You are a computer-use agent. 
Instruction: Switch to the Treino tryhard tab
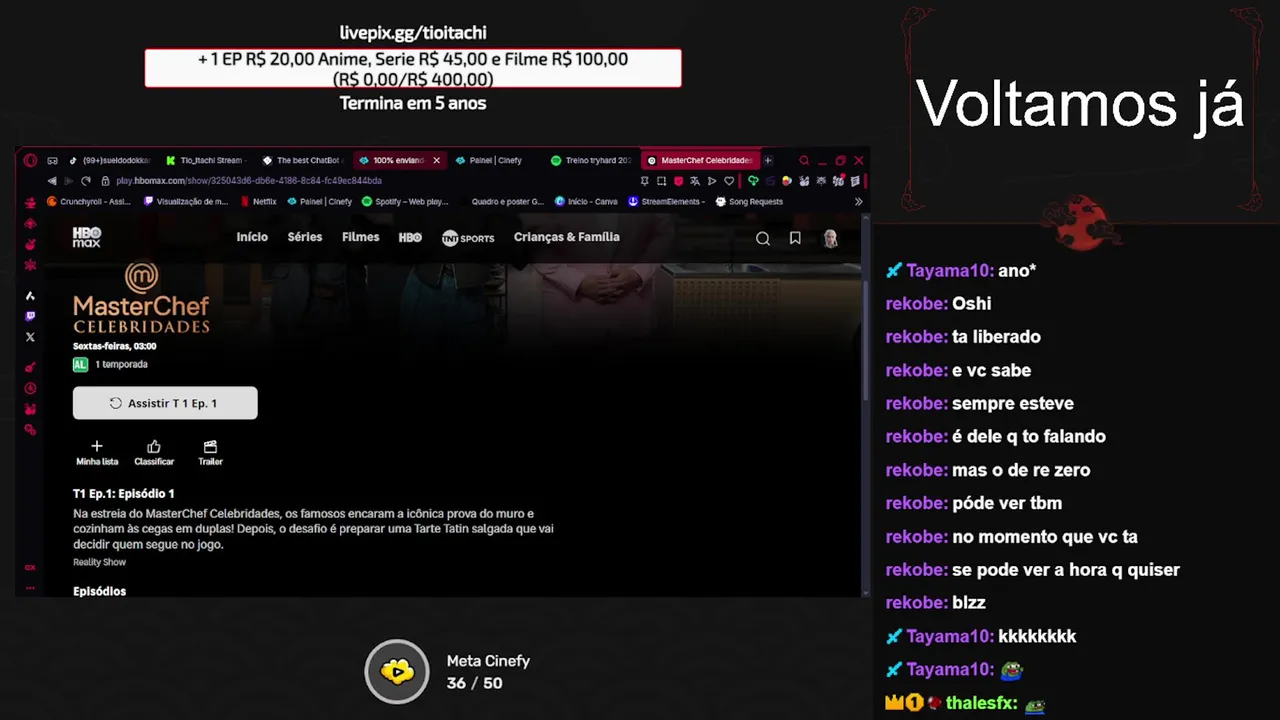click(x=590, y=160)
